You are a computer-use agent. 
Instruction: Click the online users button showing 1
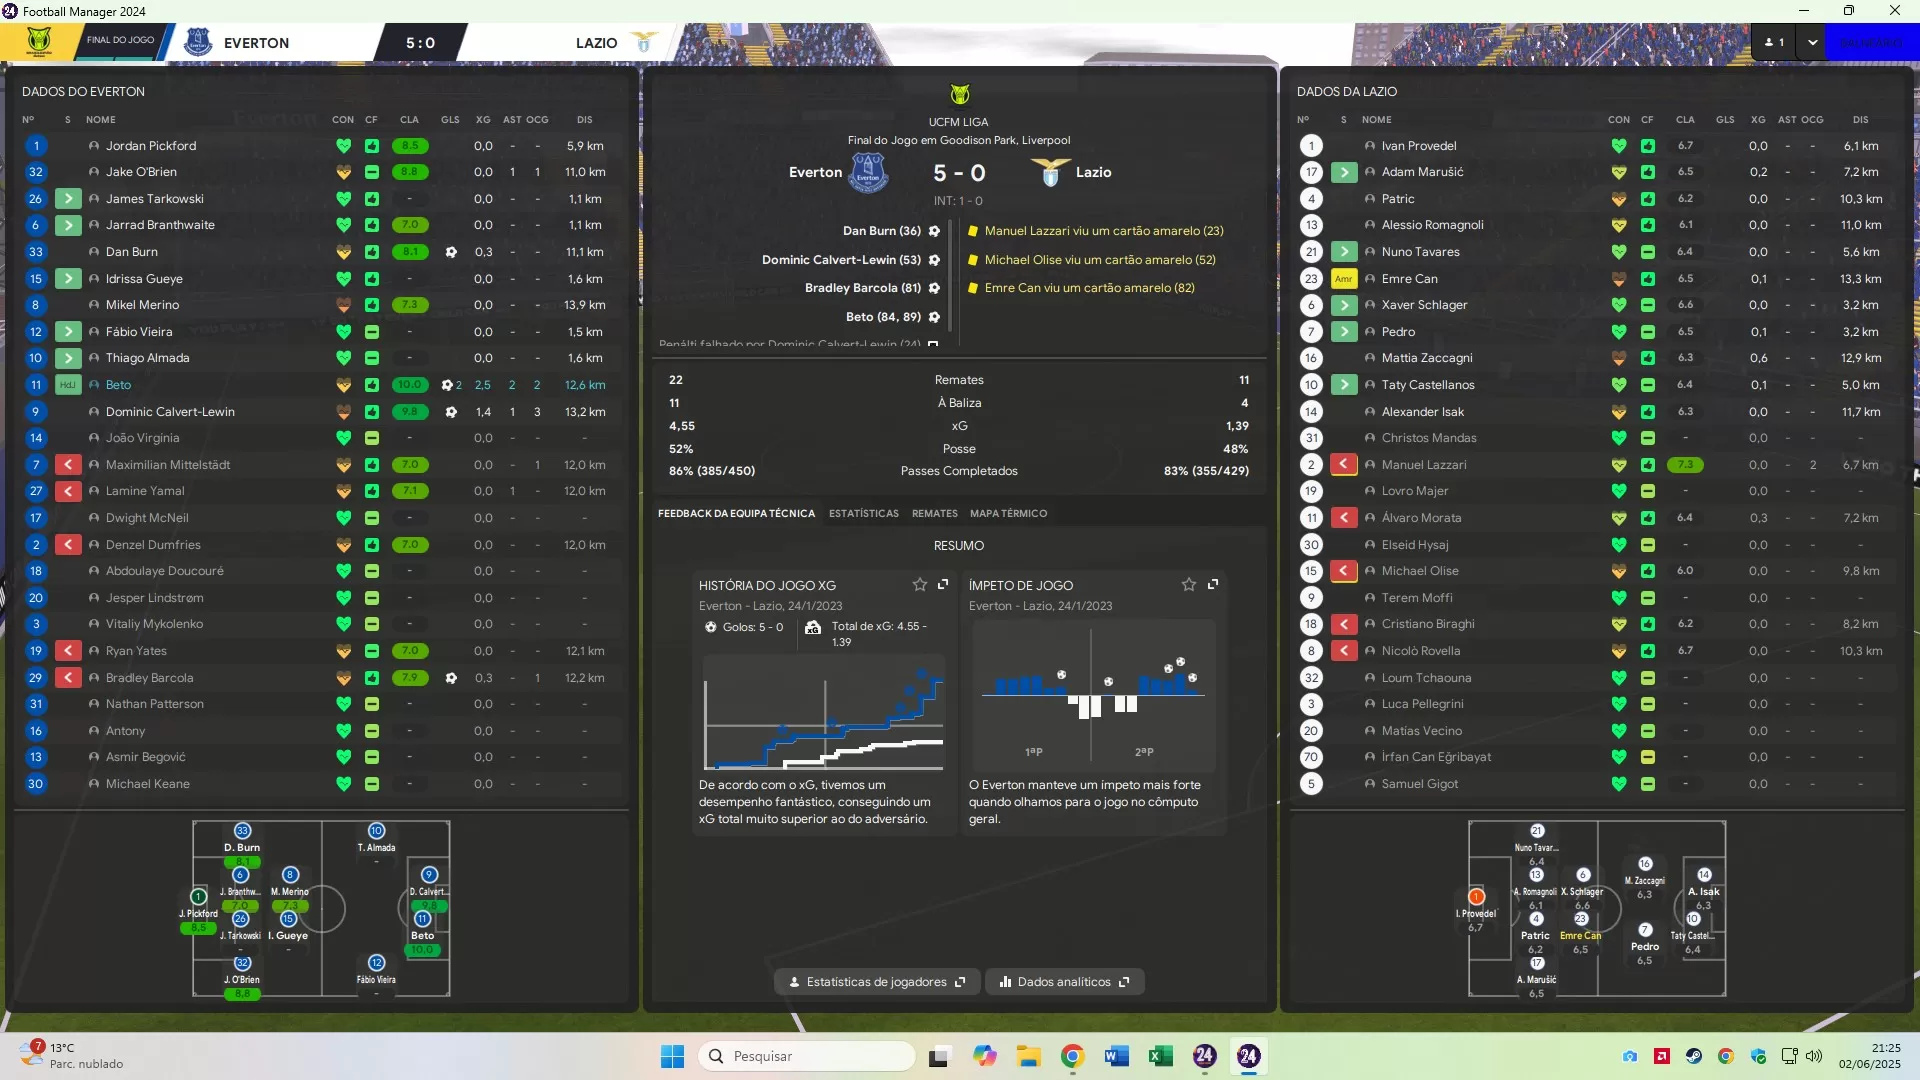pyautogui.click(x=1775, y=42)
